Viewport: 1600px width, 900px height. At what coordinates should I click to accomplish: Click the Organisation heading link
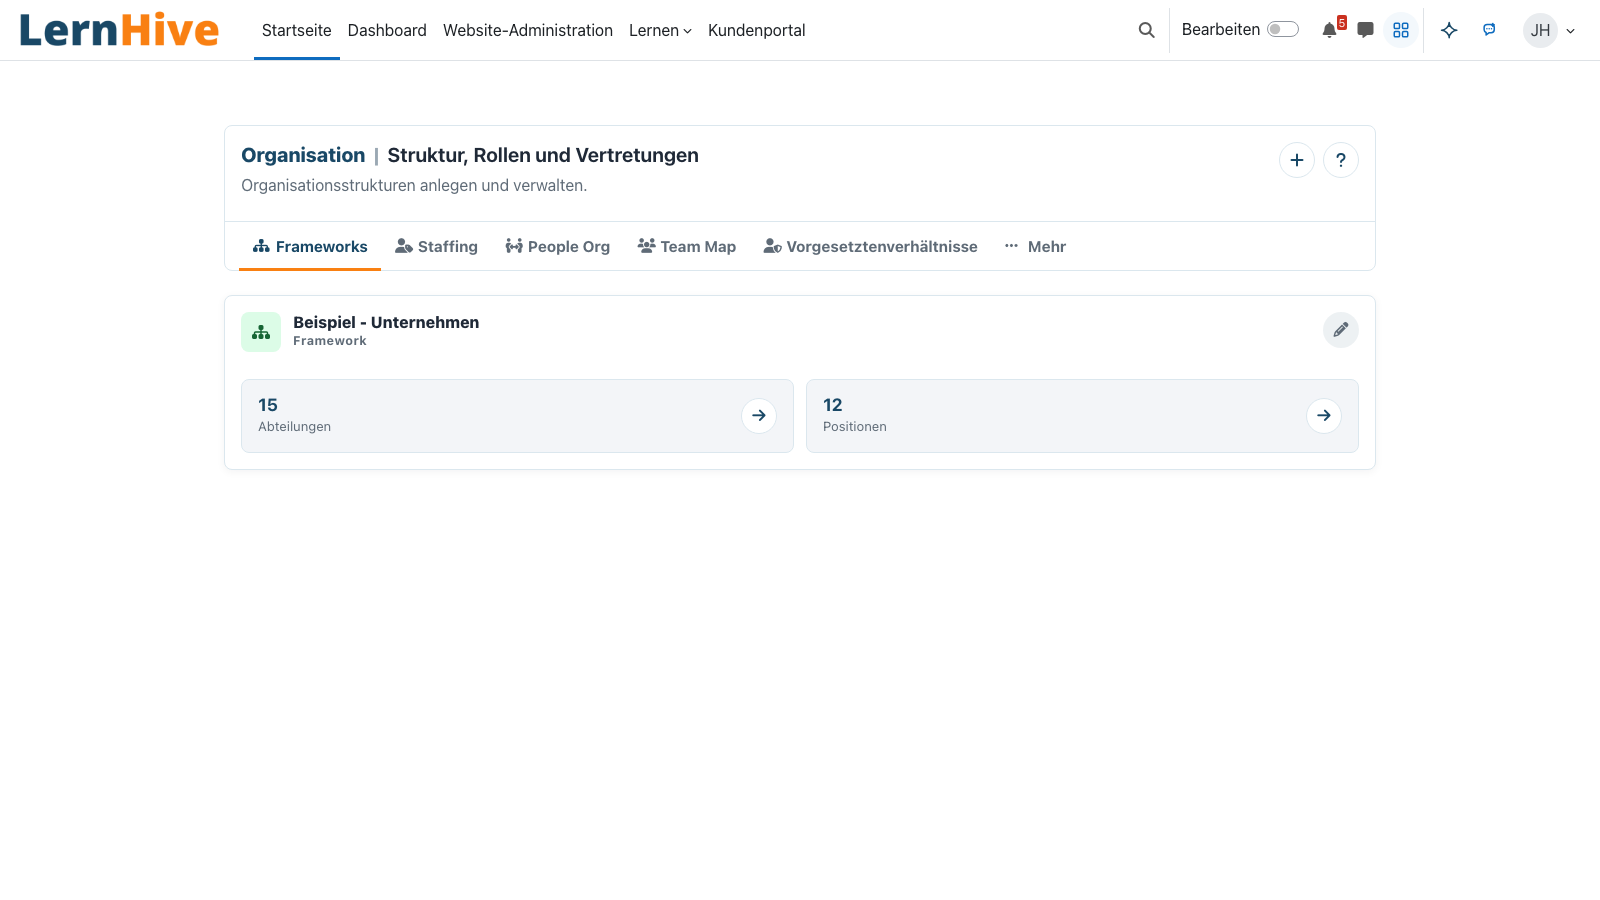(x=303, y=155)
